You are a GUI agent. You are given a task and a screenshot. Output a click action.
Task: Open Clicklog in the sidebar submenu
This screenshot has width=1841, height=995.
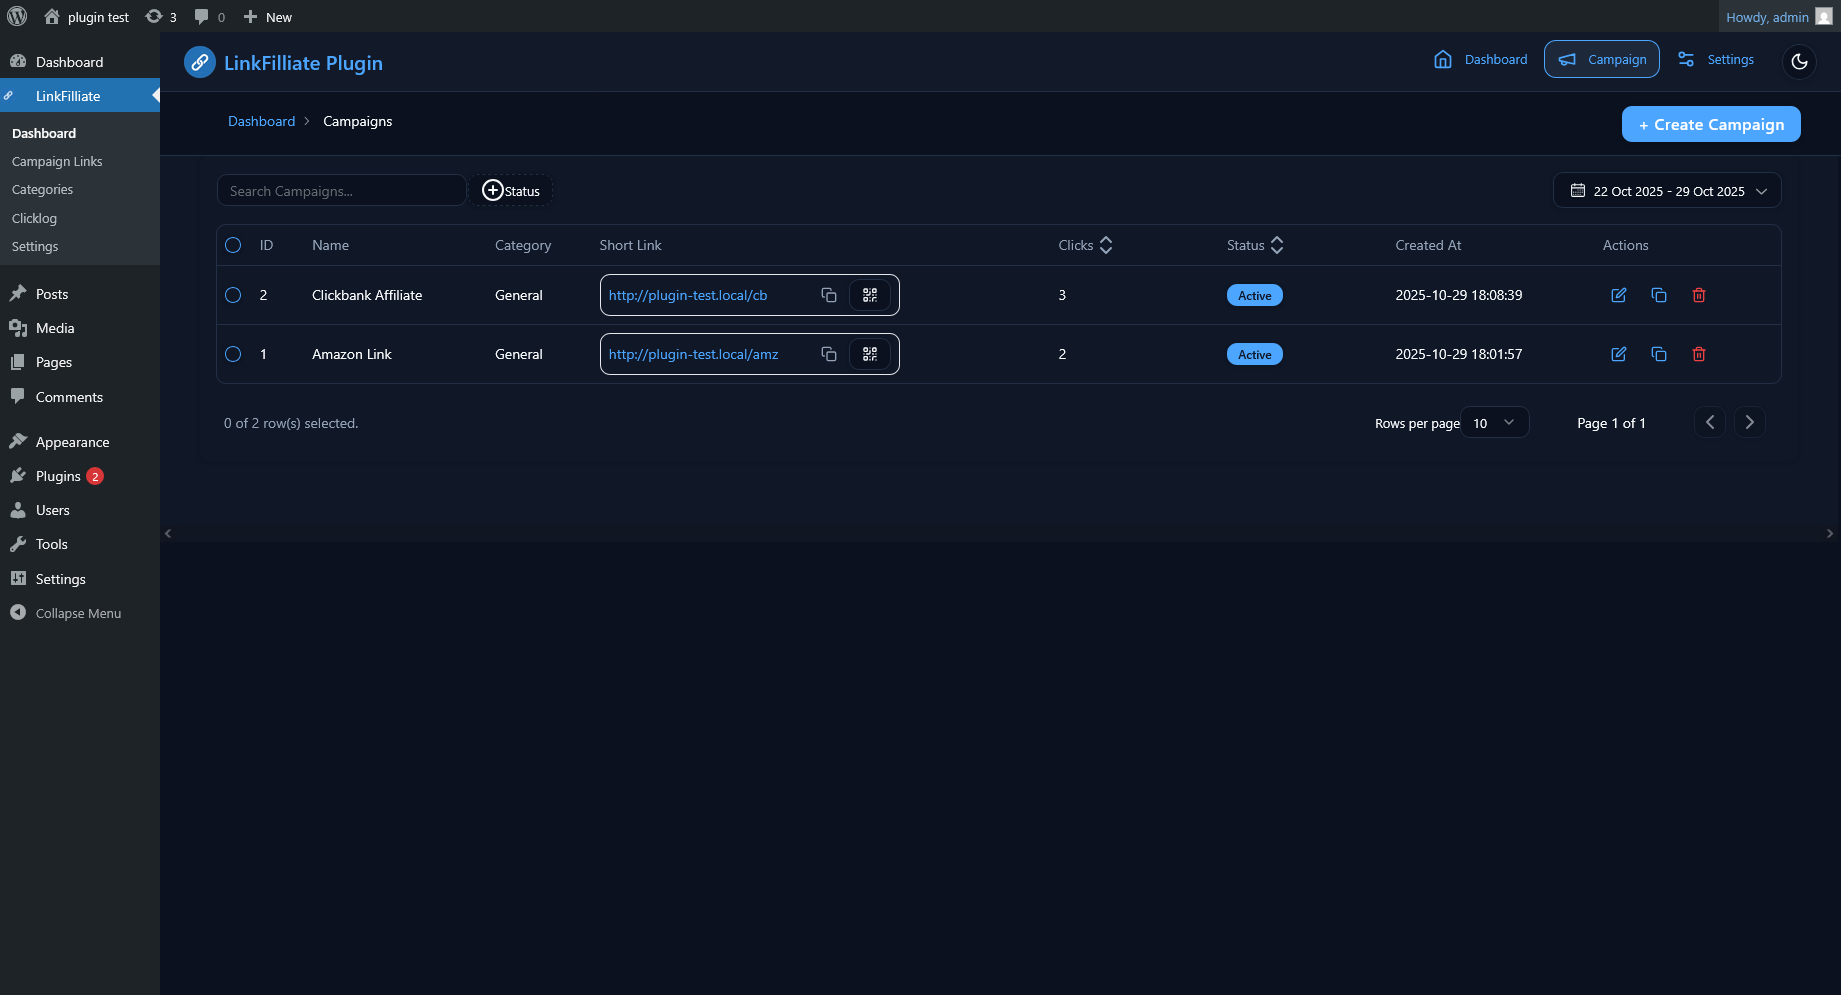tap(34, 218)
